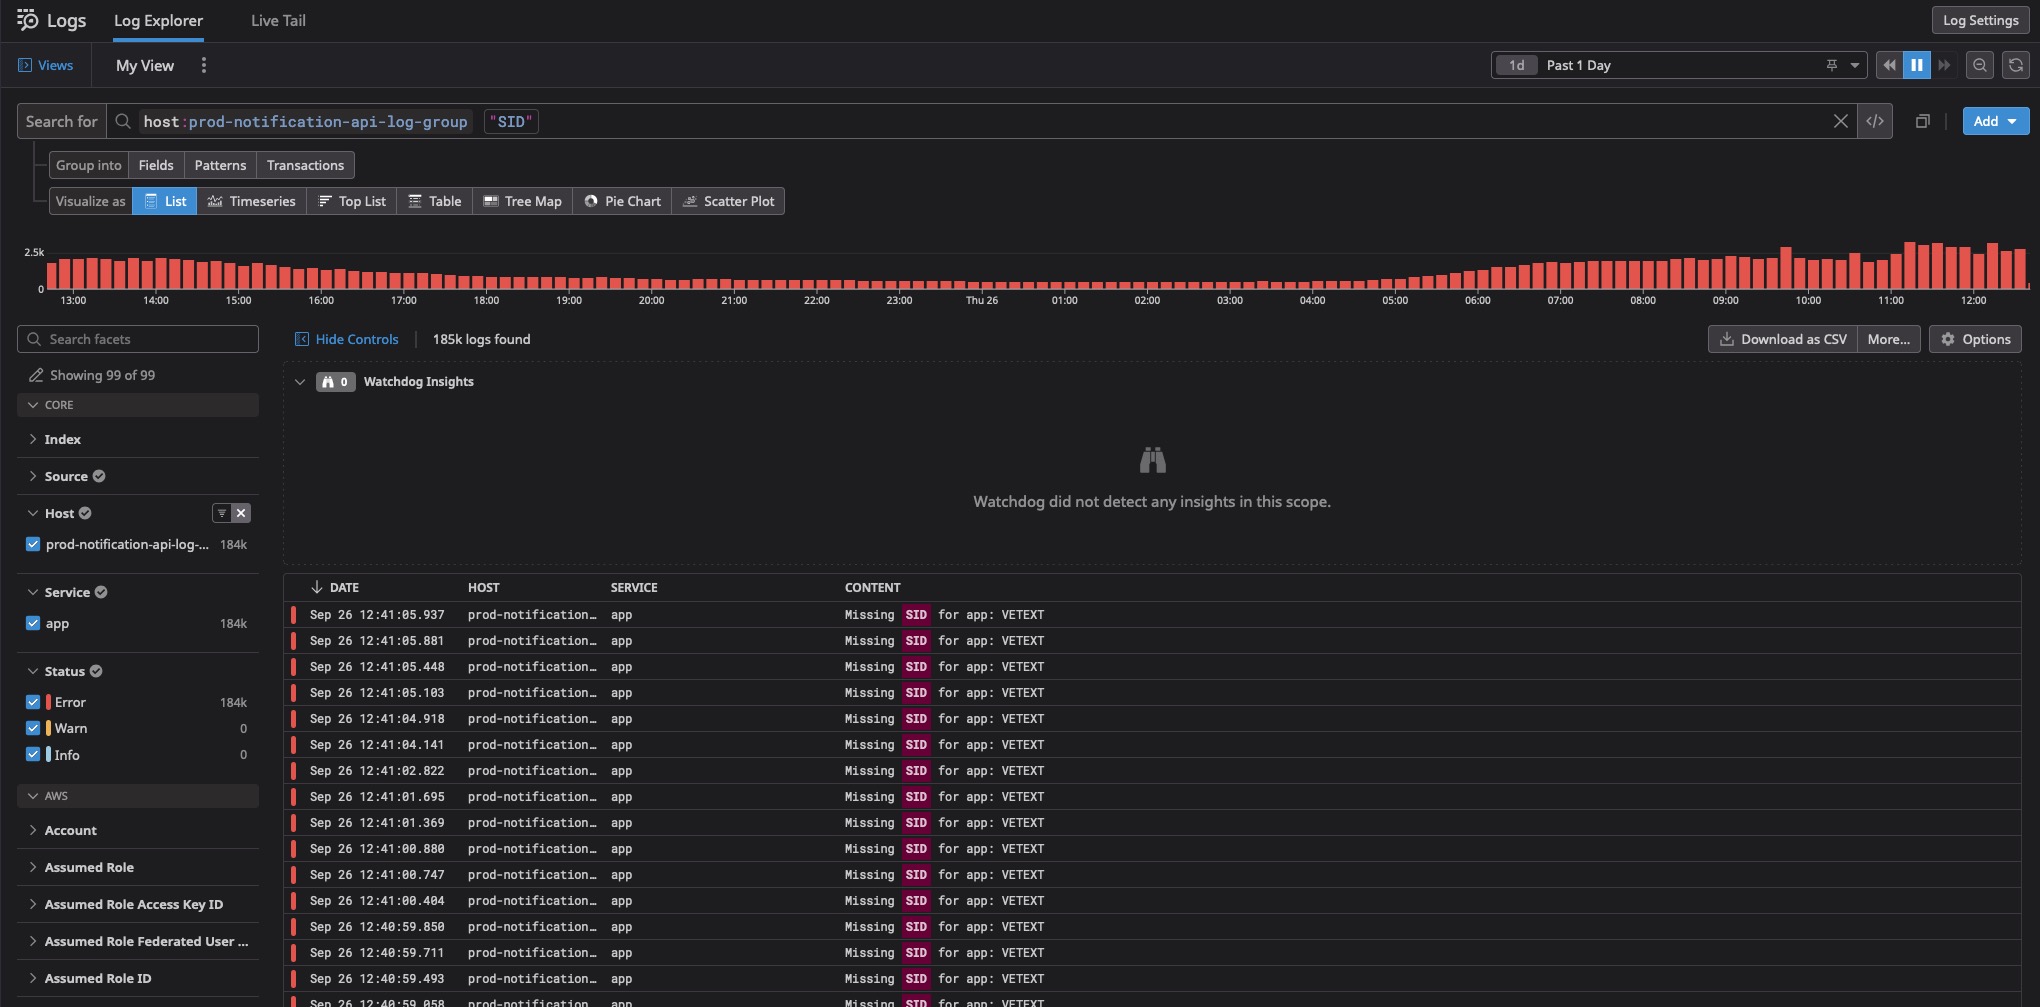Viewport: 2040px width, 1007px height.
Task: Step backward in time range
Action: [x=1889, y=65]
